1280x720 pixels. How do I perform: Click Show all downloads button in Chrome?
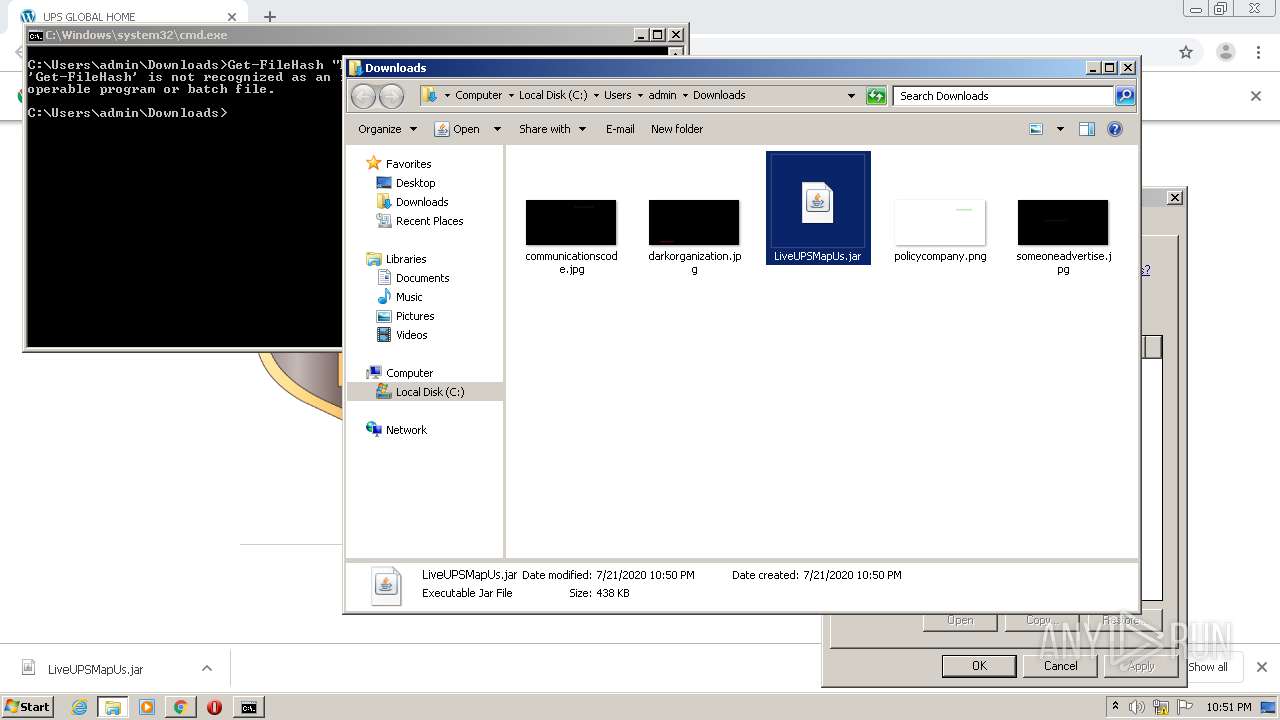pos(1208,667)
